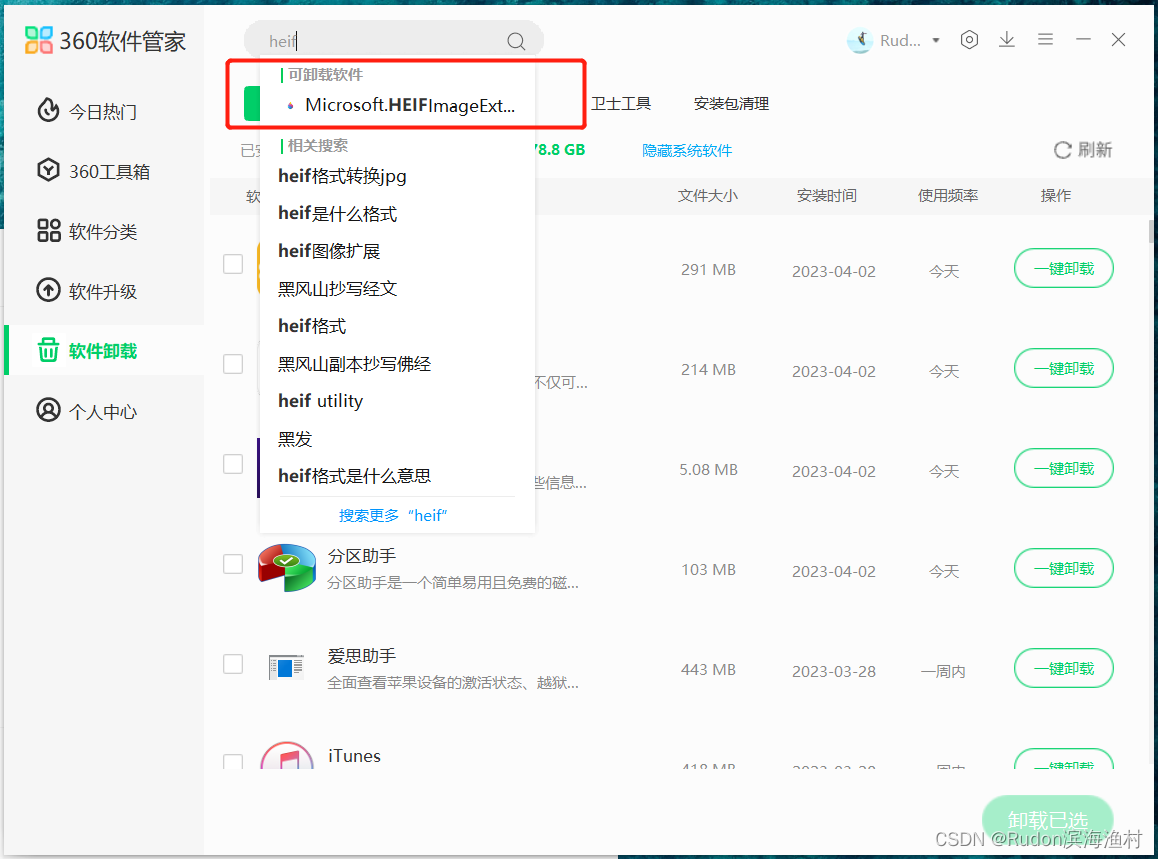Image resolution: width=1158 pixels, height=859 pixels.
Task: Choose the suggestion reading only heif格式
Action: 312,326
